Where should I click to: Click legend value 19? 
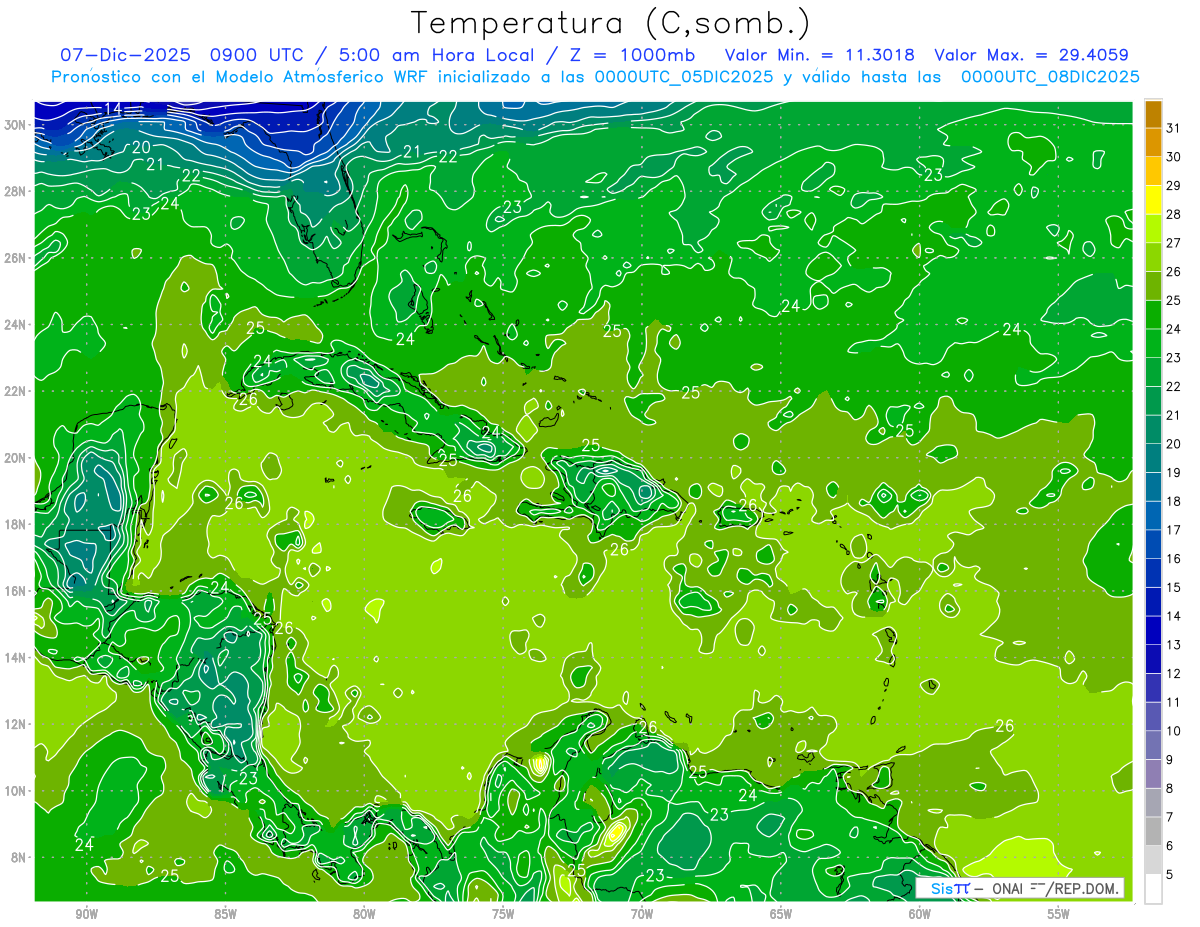coord(1173,472)
